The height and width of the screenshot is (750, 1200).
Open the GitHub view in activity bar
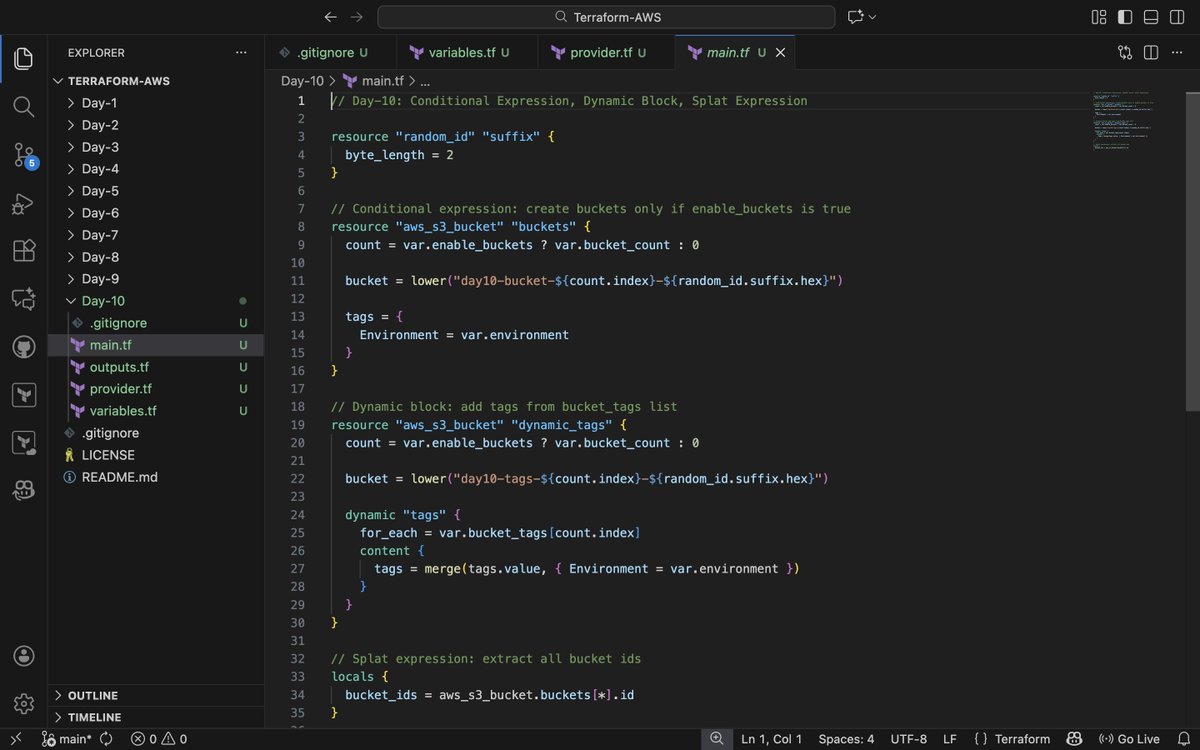[24, 346]
